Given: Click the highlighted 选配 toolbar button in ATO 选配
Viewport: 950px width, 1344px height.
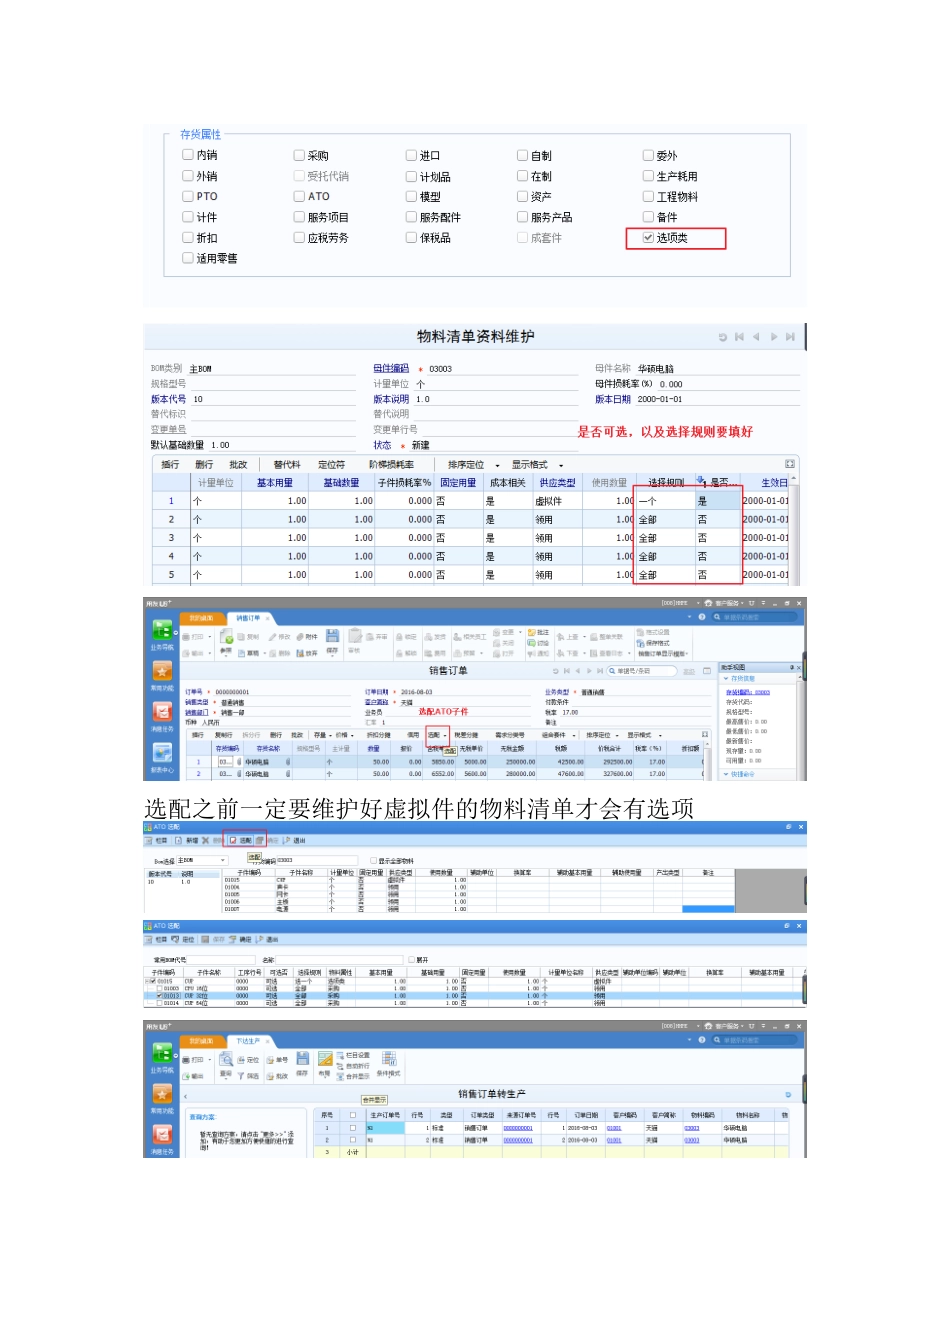Looking at the screenshot, I should tap(240, 840).
